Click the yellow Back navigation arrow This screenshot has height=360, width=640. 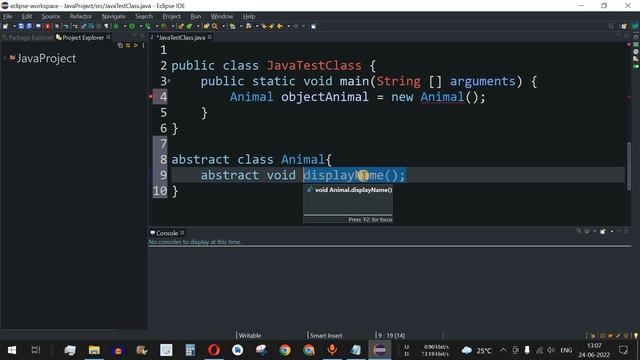(x=280, y=26)
